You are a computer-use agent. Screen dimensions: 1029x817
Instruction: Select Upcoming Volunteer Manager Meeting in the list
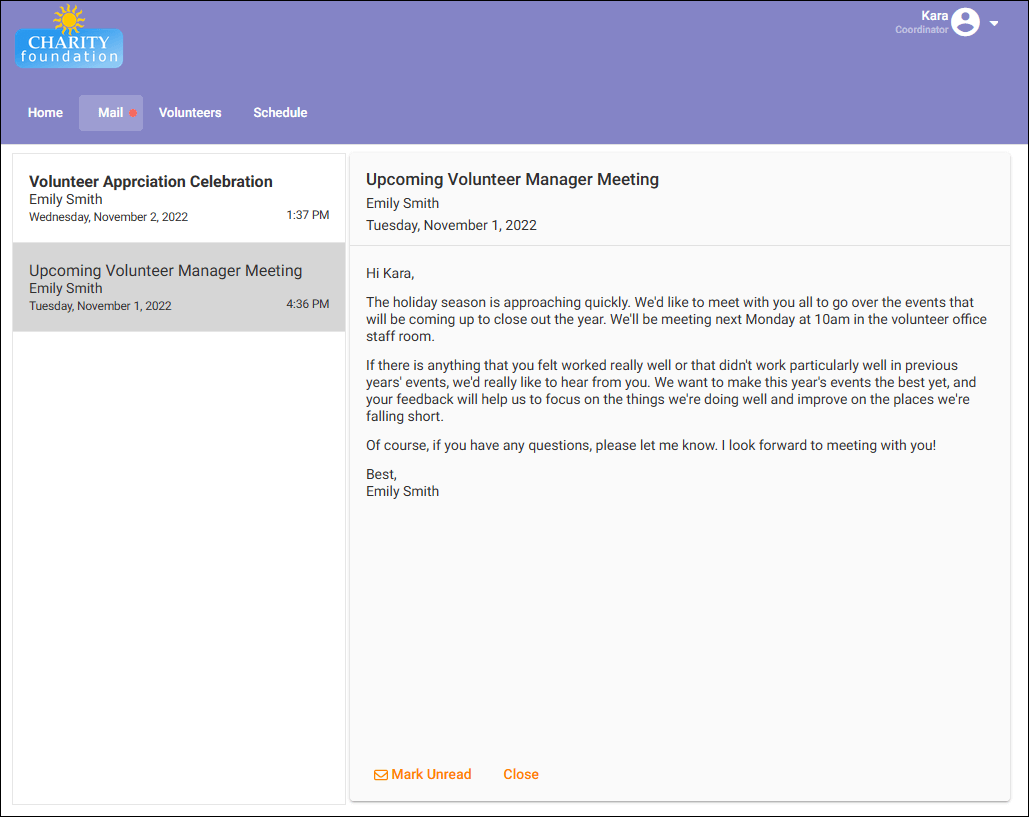pos(166,271)
